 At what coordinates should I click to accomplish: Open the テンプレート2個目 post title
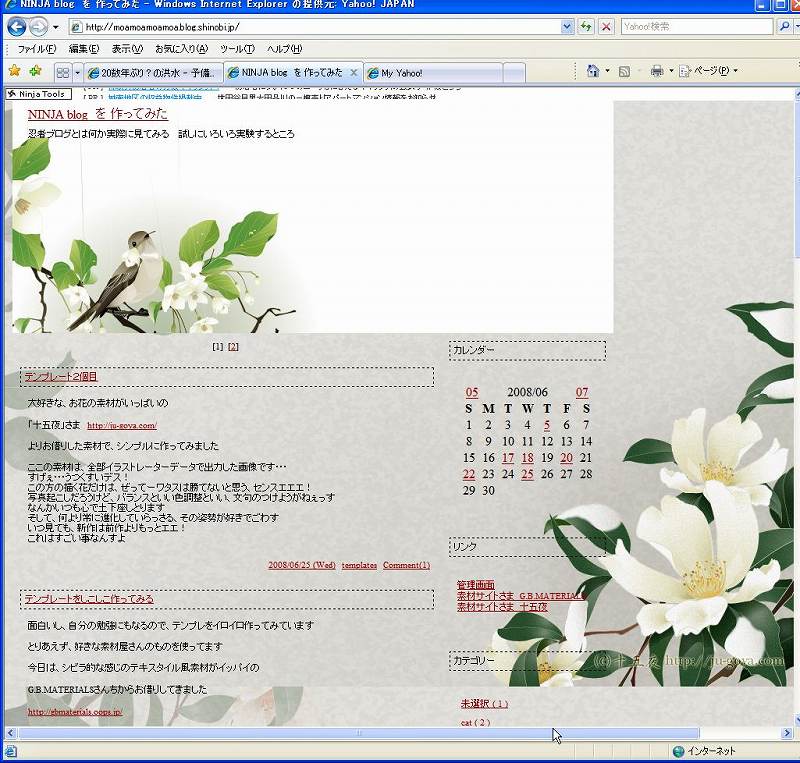tap(61, 377)
